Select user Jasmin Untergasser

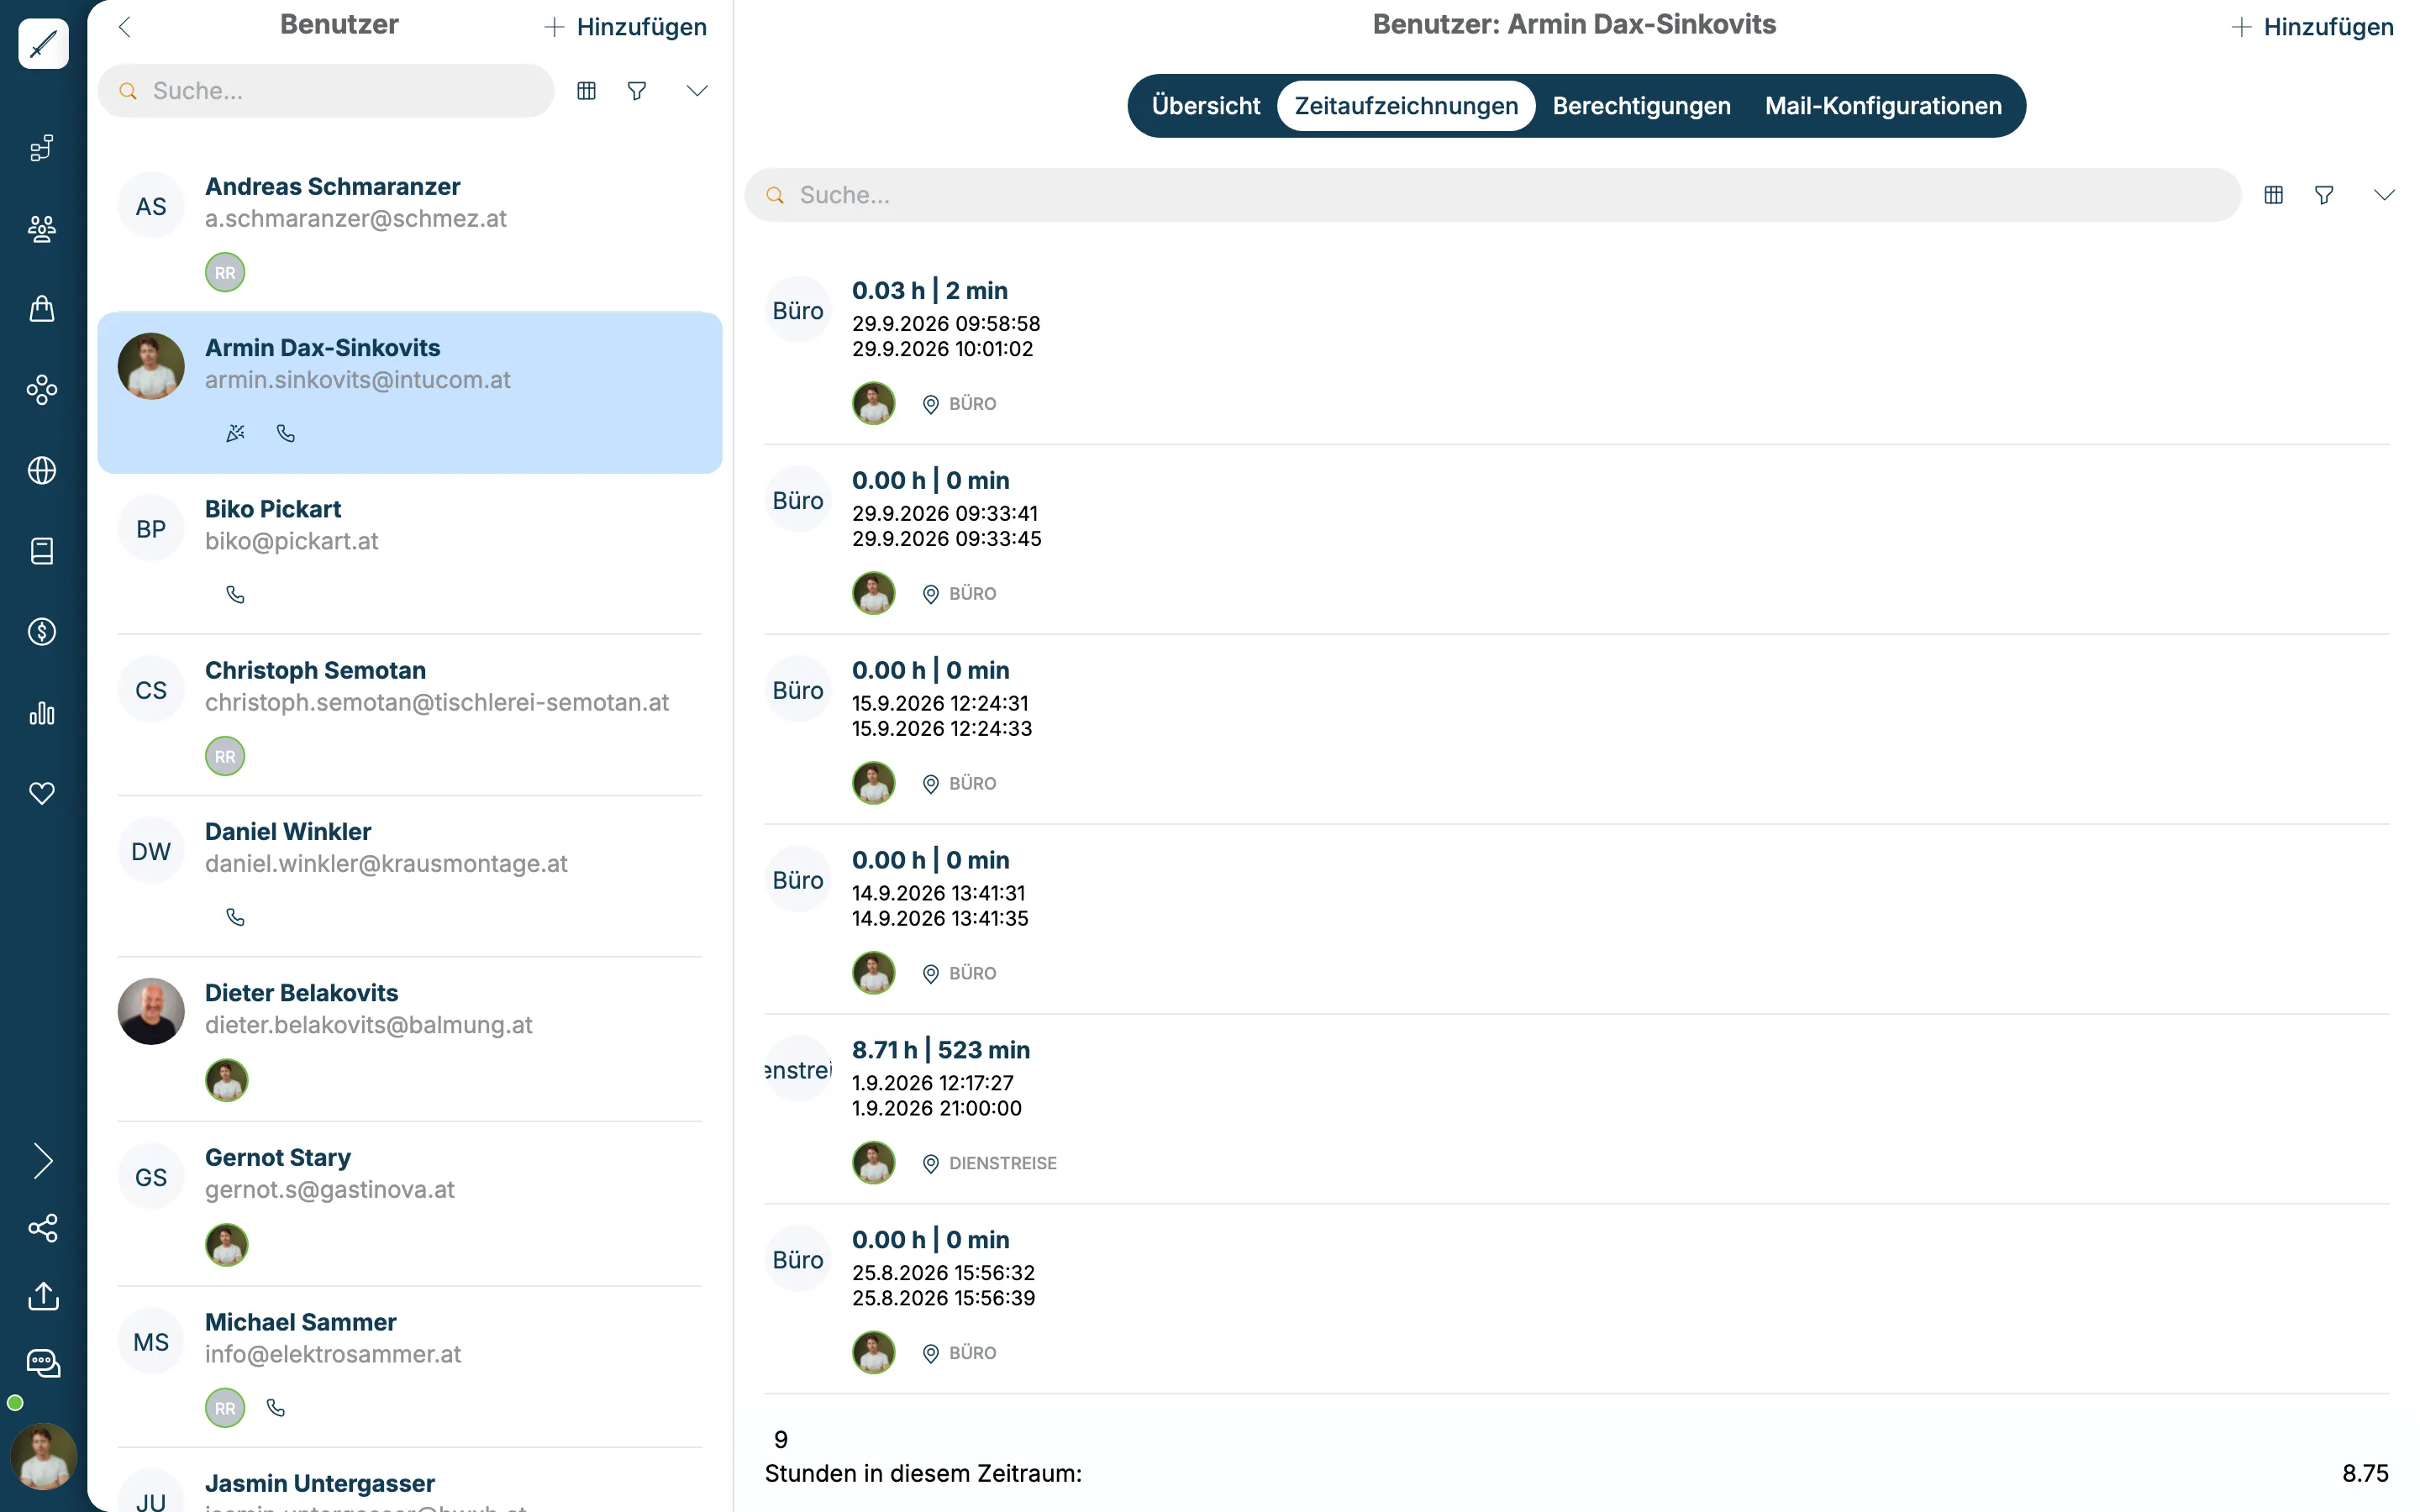pos(410,1481)
